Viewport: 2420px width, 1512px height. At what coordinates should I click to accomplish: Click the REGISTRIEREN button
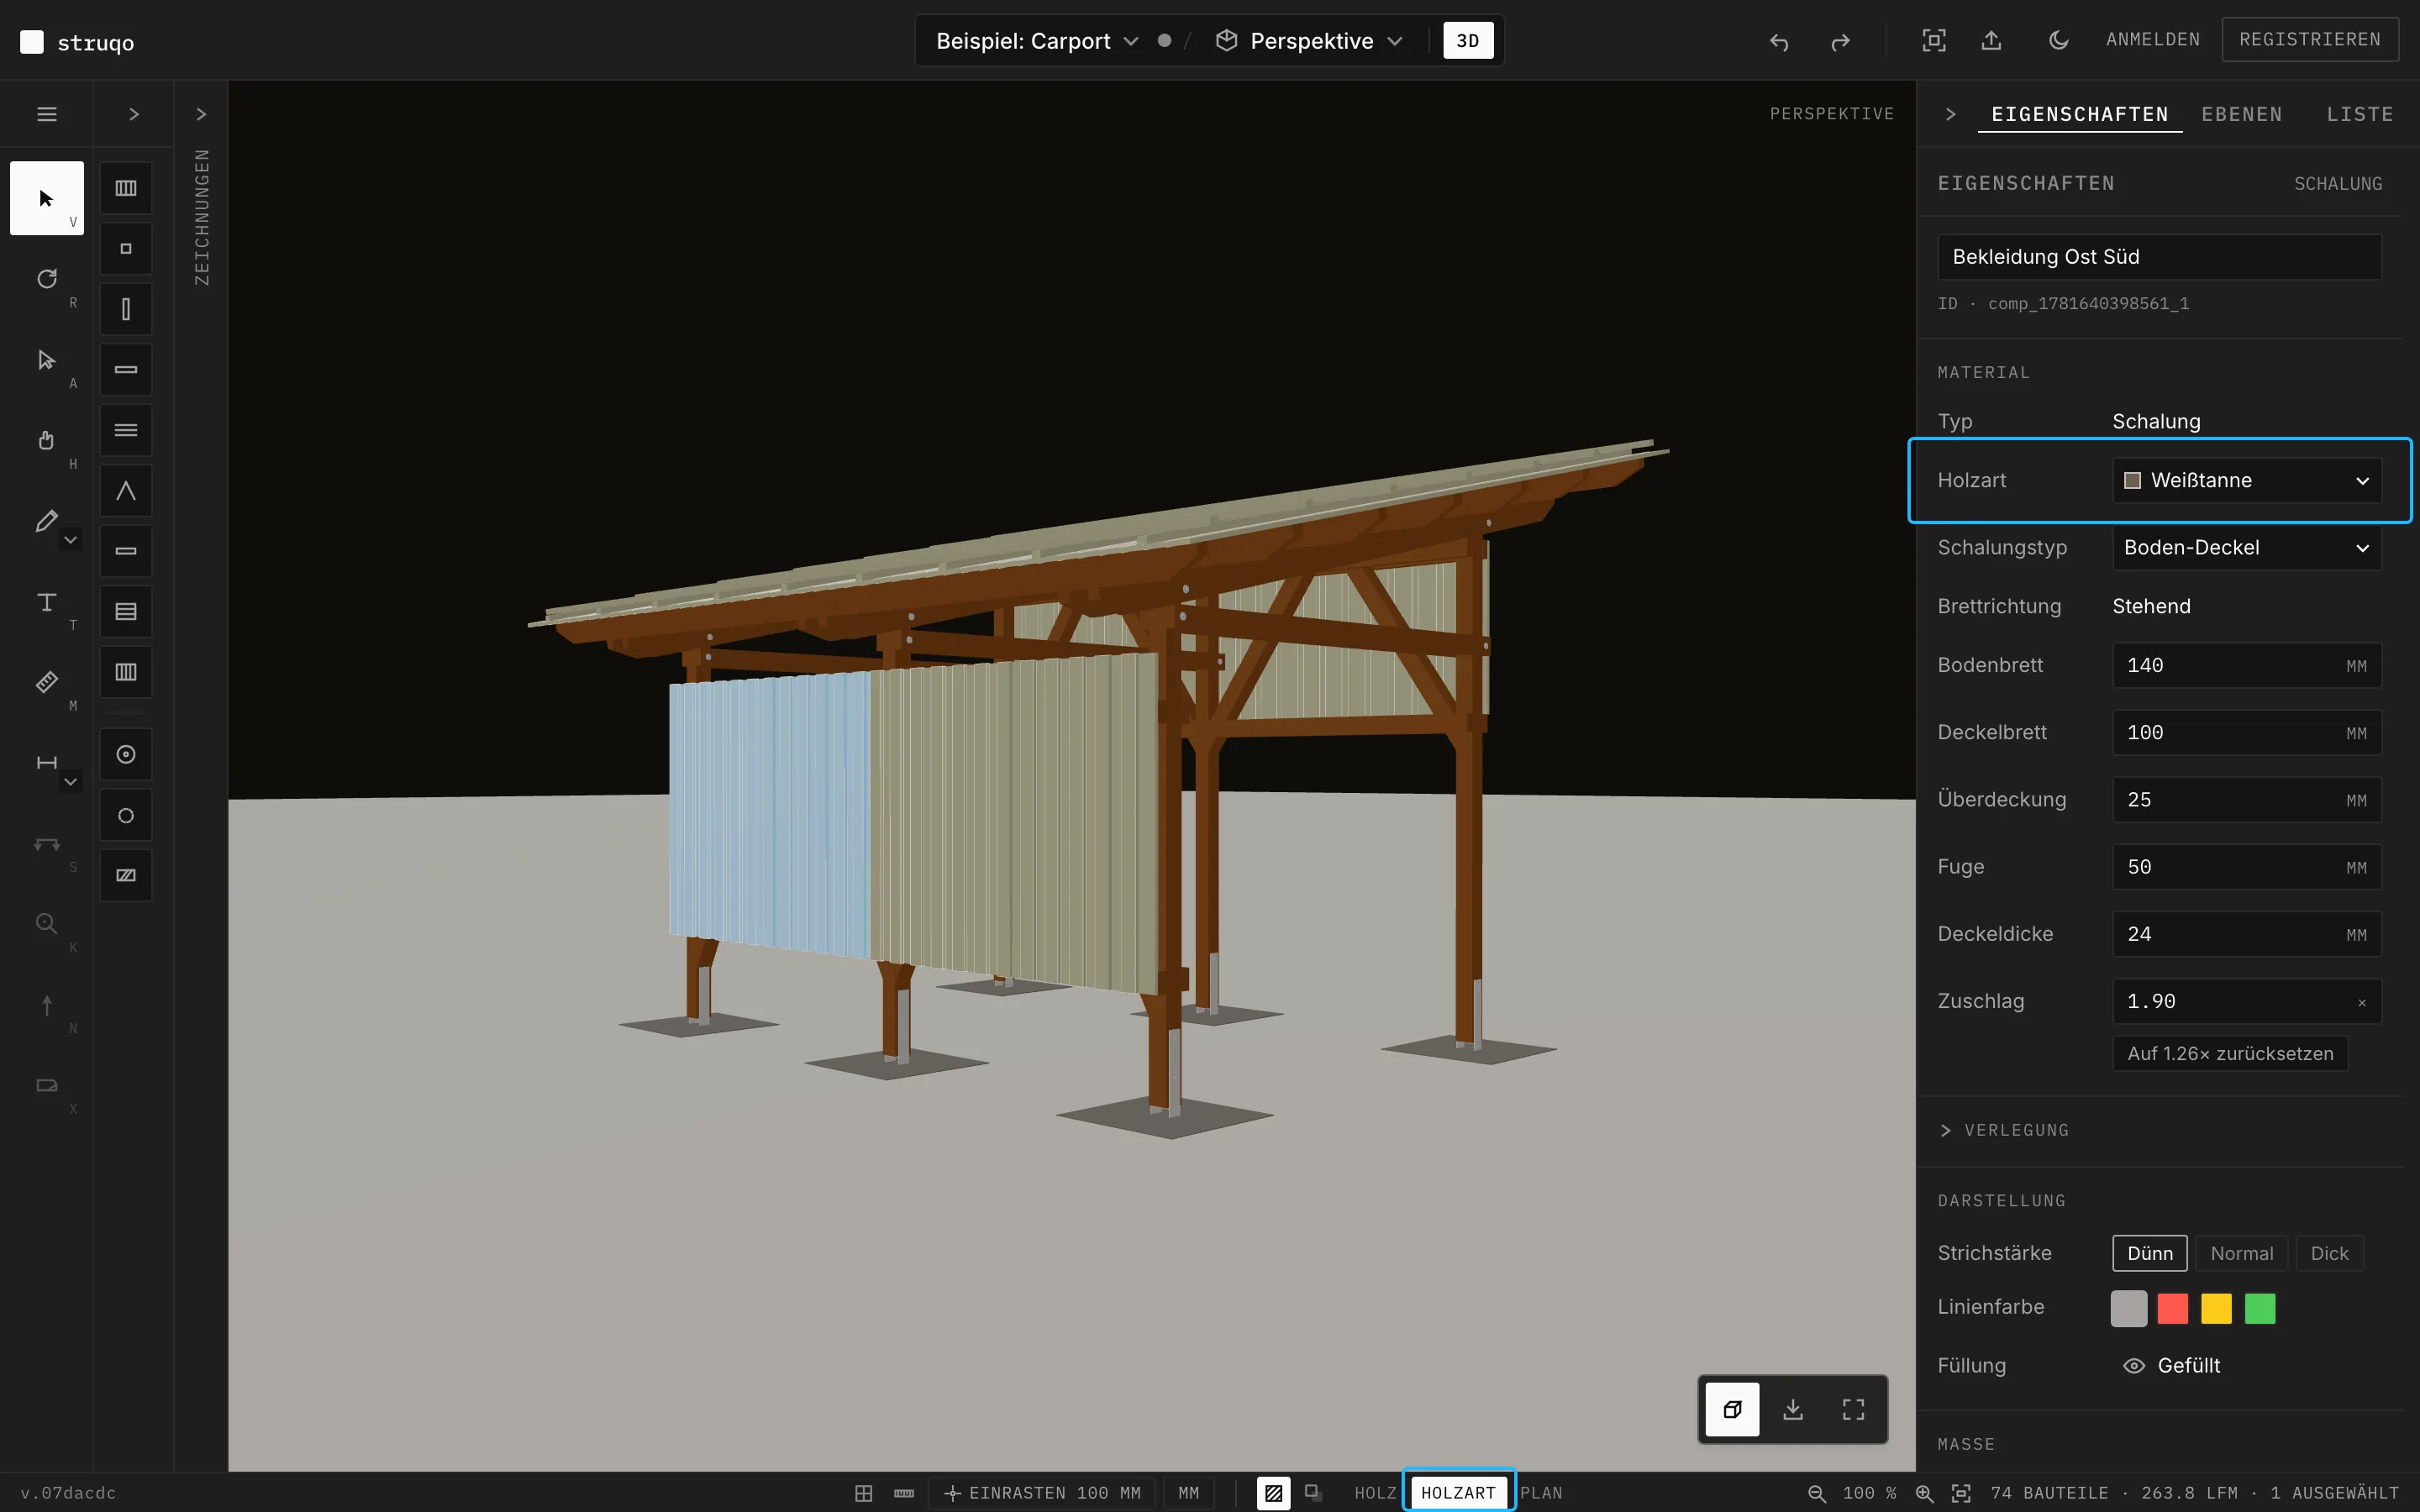[x=2310, y=39]
